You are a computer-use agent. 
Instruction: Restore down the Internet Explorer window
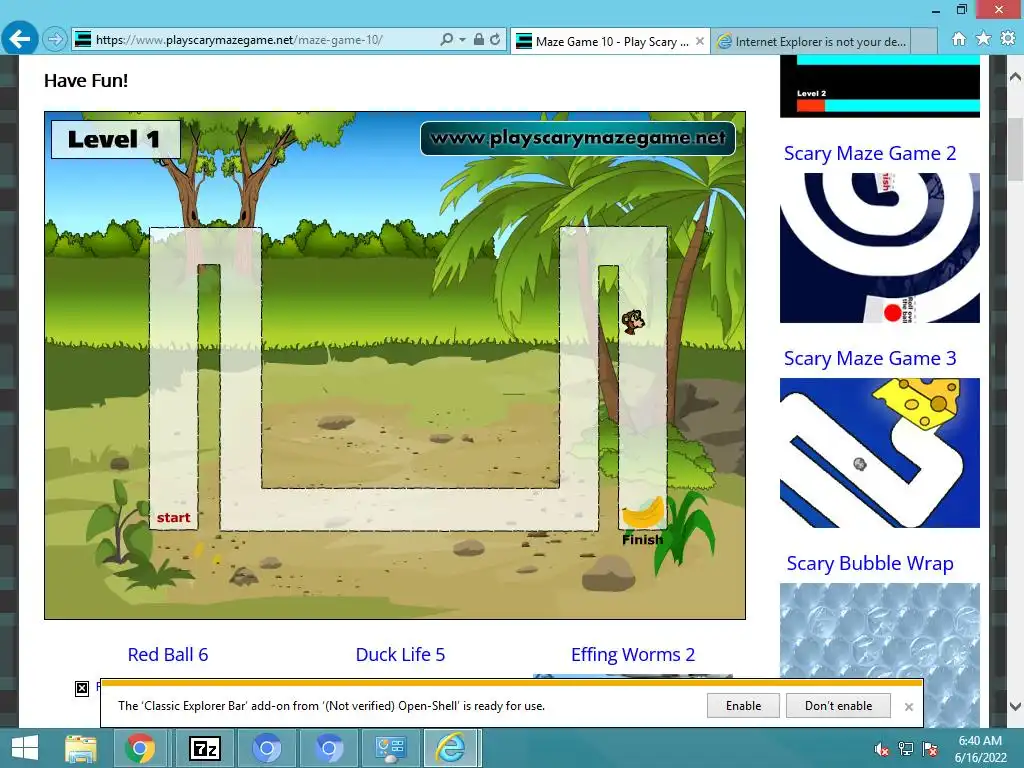pos(962,9)
